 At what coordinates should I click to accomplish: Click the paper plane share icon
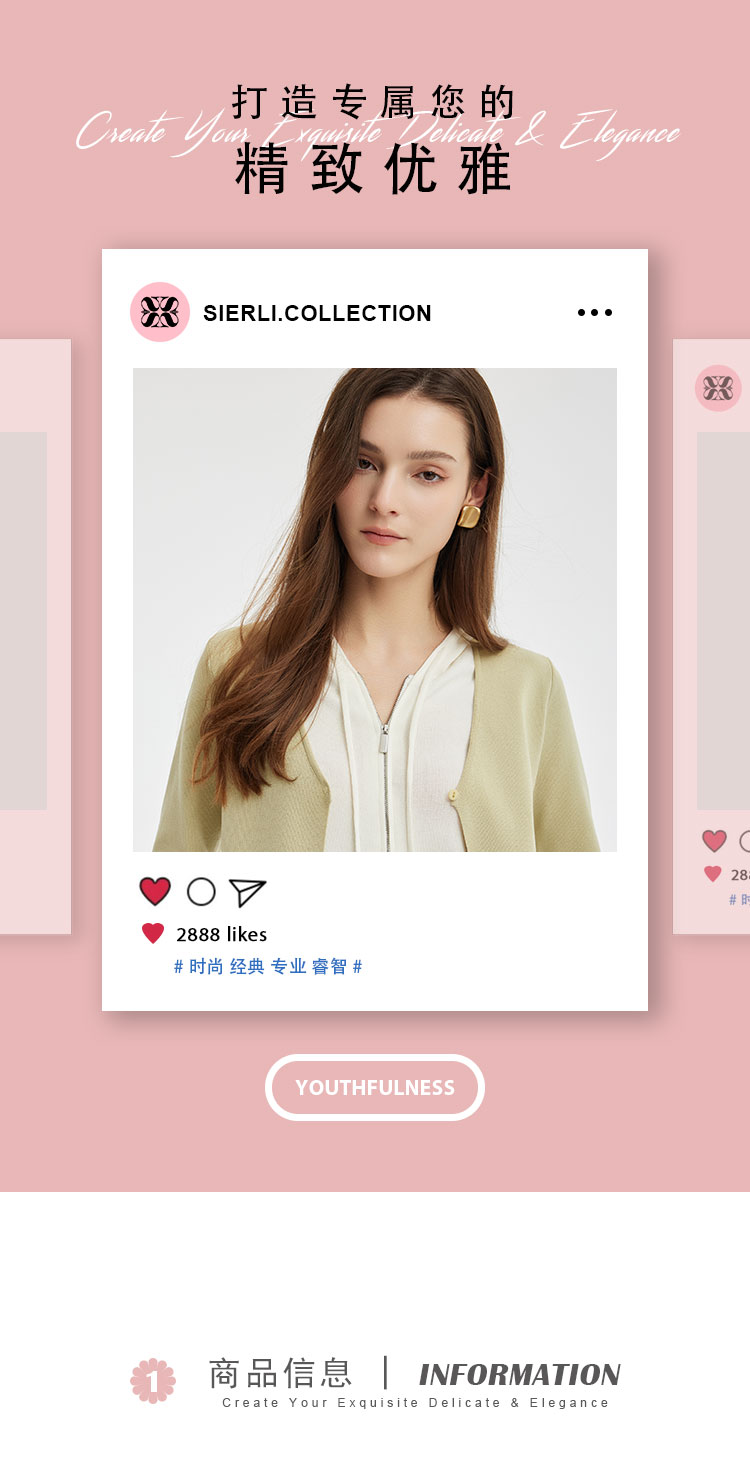pyautogui.click(x=247, y=892)
